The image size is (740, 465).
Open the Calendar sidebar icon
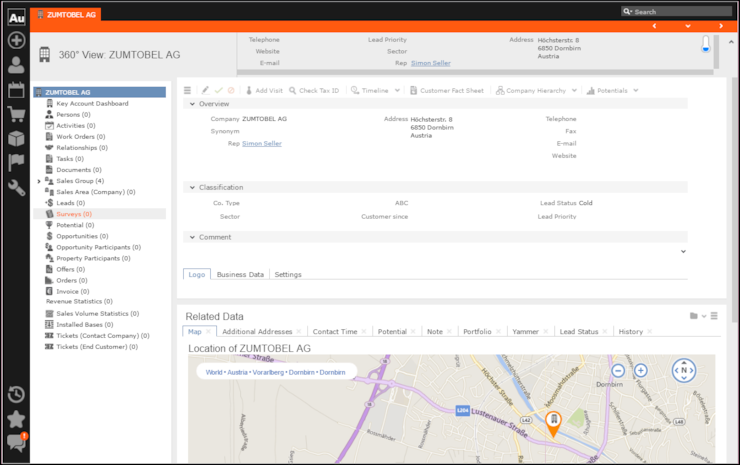click(x=16, y=89)
